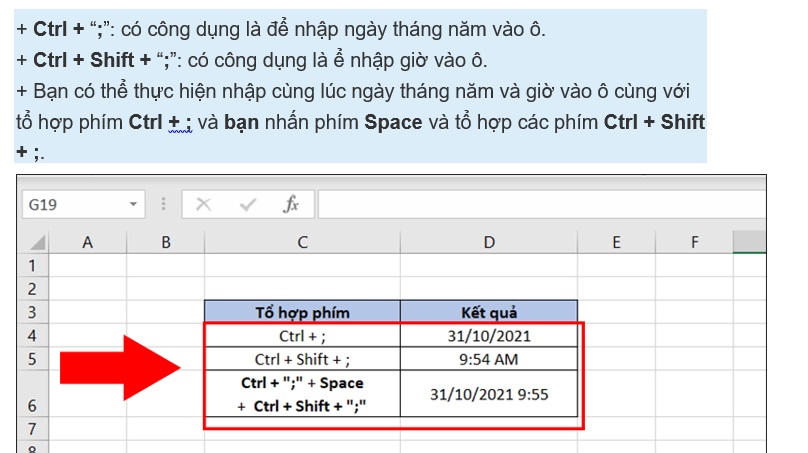Select column F header
The height and width of the screenshot is (453, 808).
tap(694, 243)
